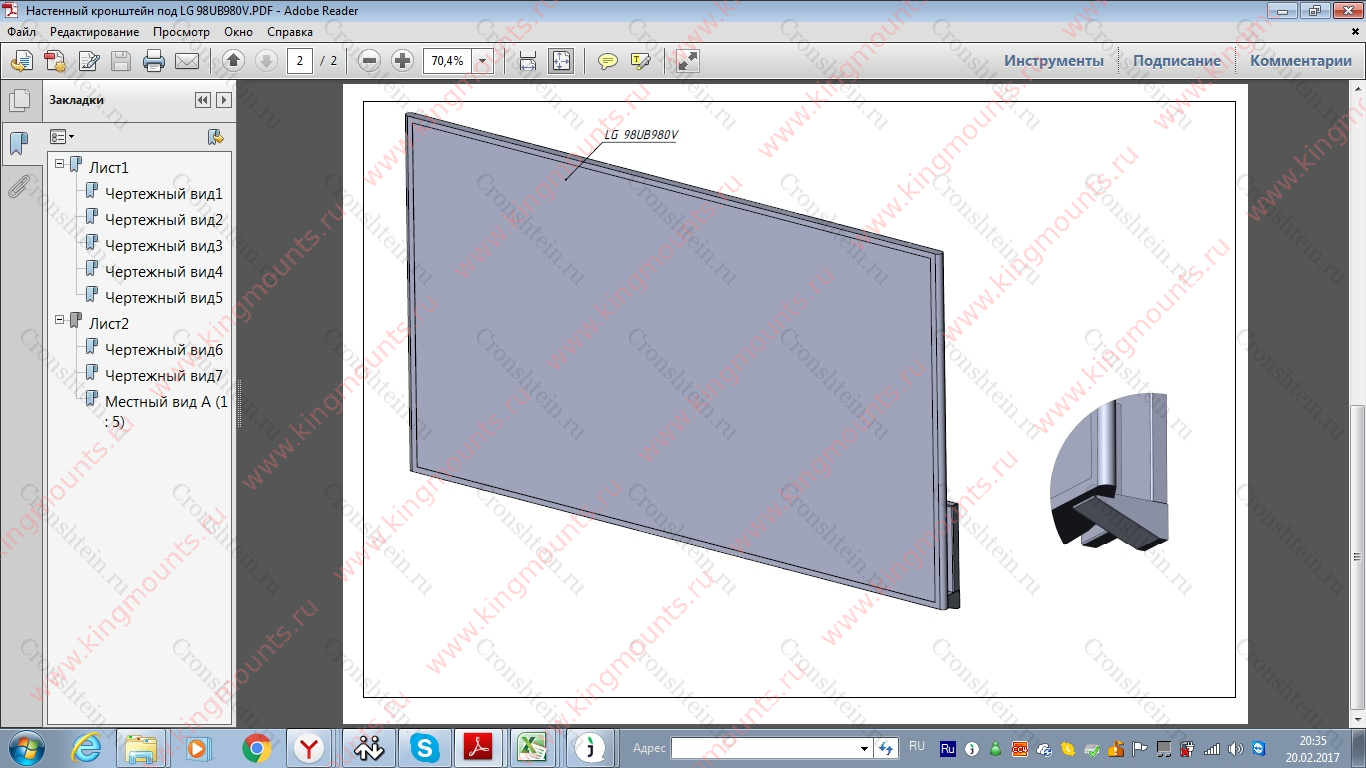This screenshot has width=1366, height=768.
Task: Open the Комментарии pane
Action: coord(1300,61)
